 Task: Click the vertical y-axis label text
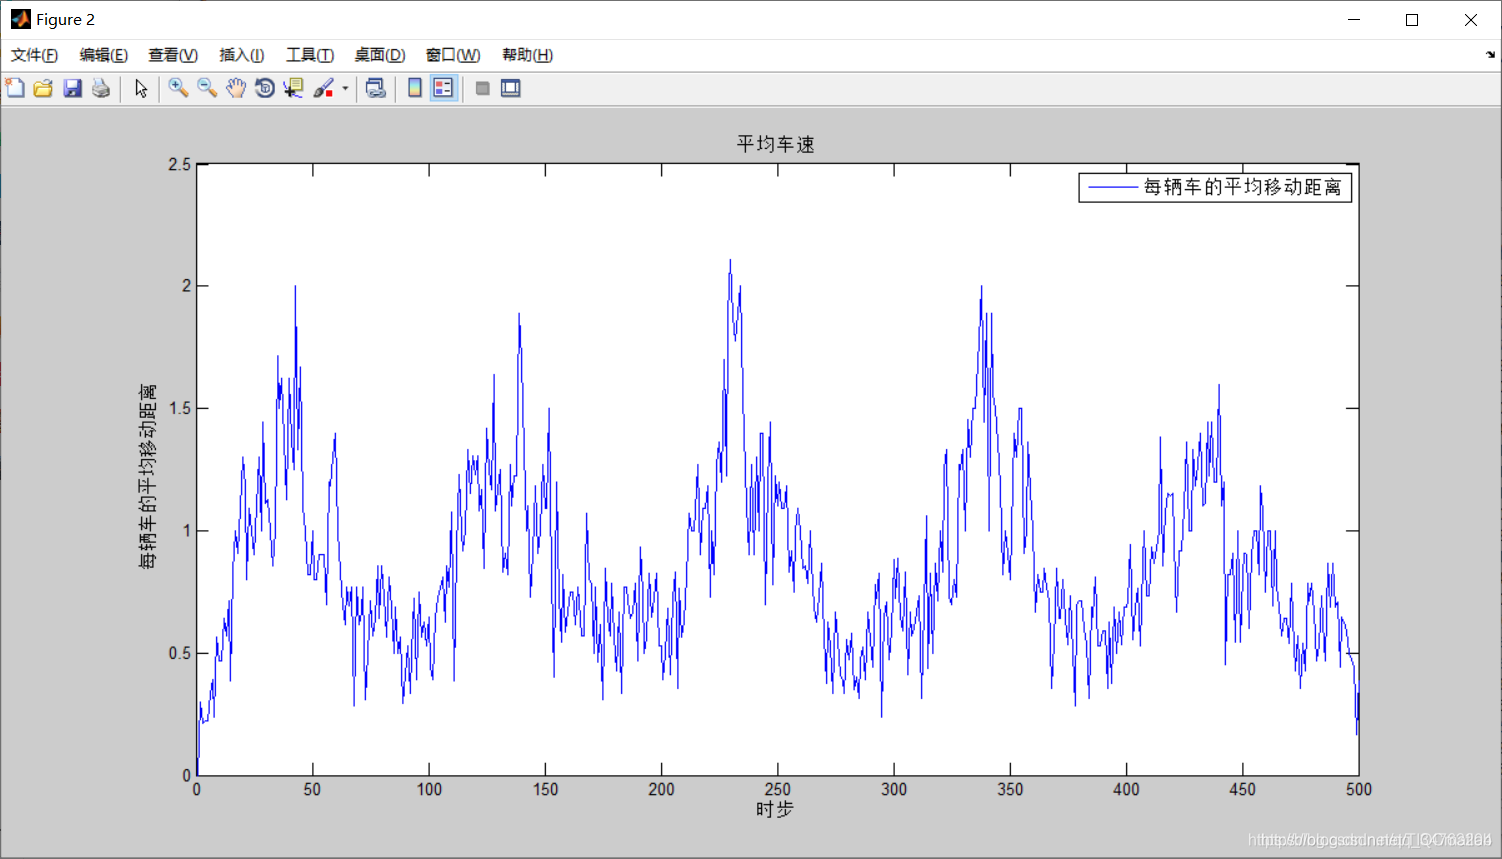tap(148, 476)
